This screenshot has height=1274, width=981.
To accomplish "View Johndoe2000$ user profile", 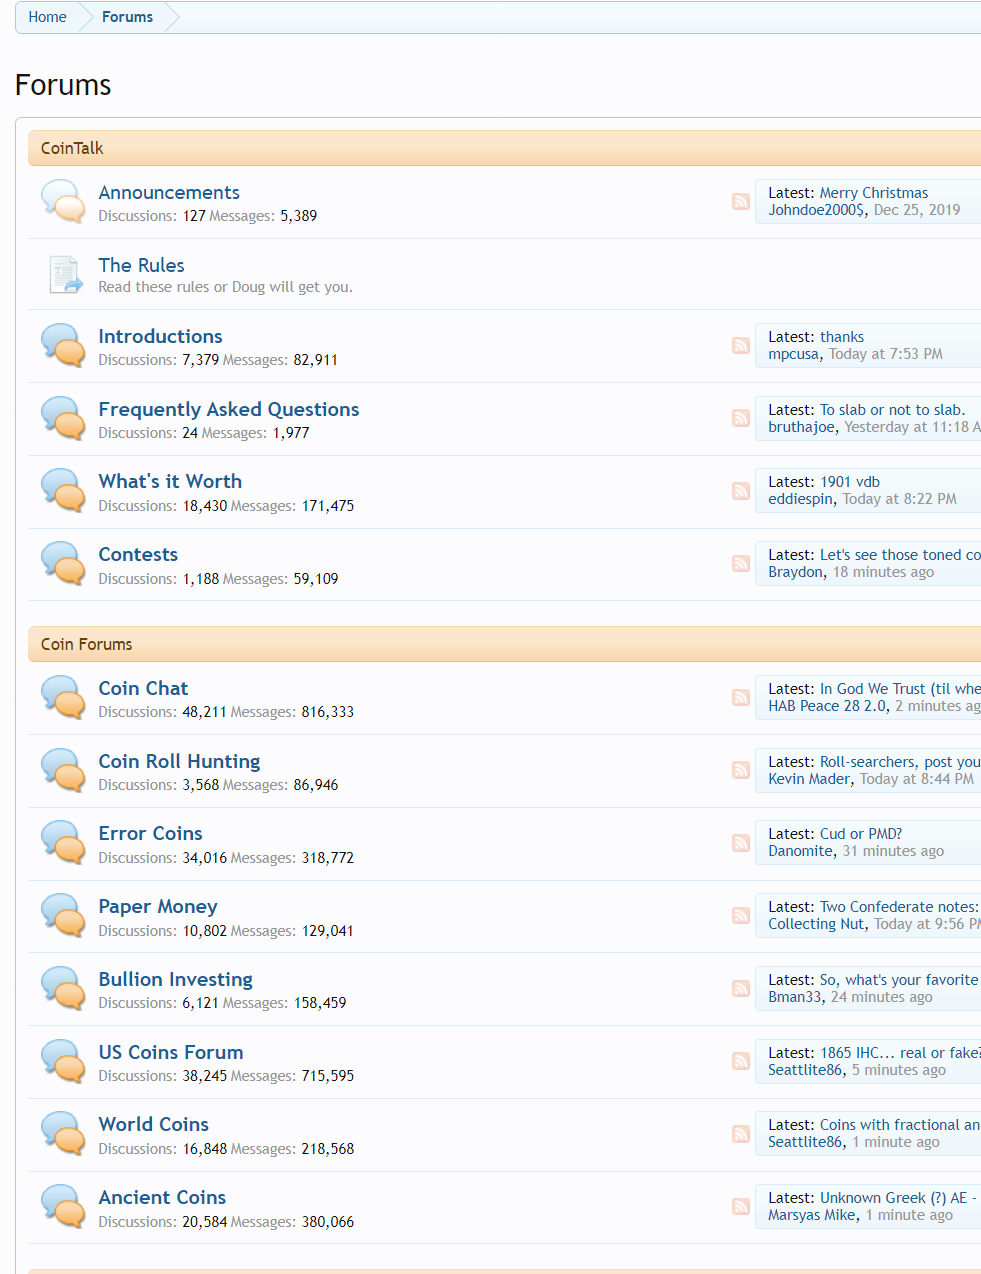I will coord(816,210).
